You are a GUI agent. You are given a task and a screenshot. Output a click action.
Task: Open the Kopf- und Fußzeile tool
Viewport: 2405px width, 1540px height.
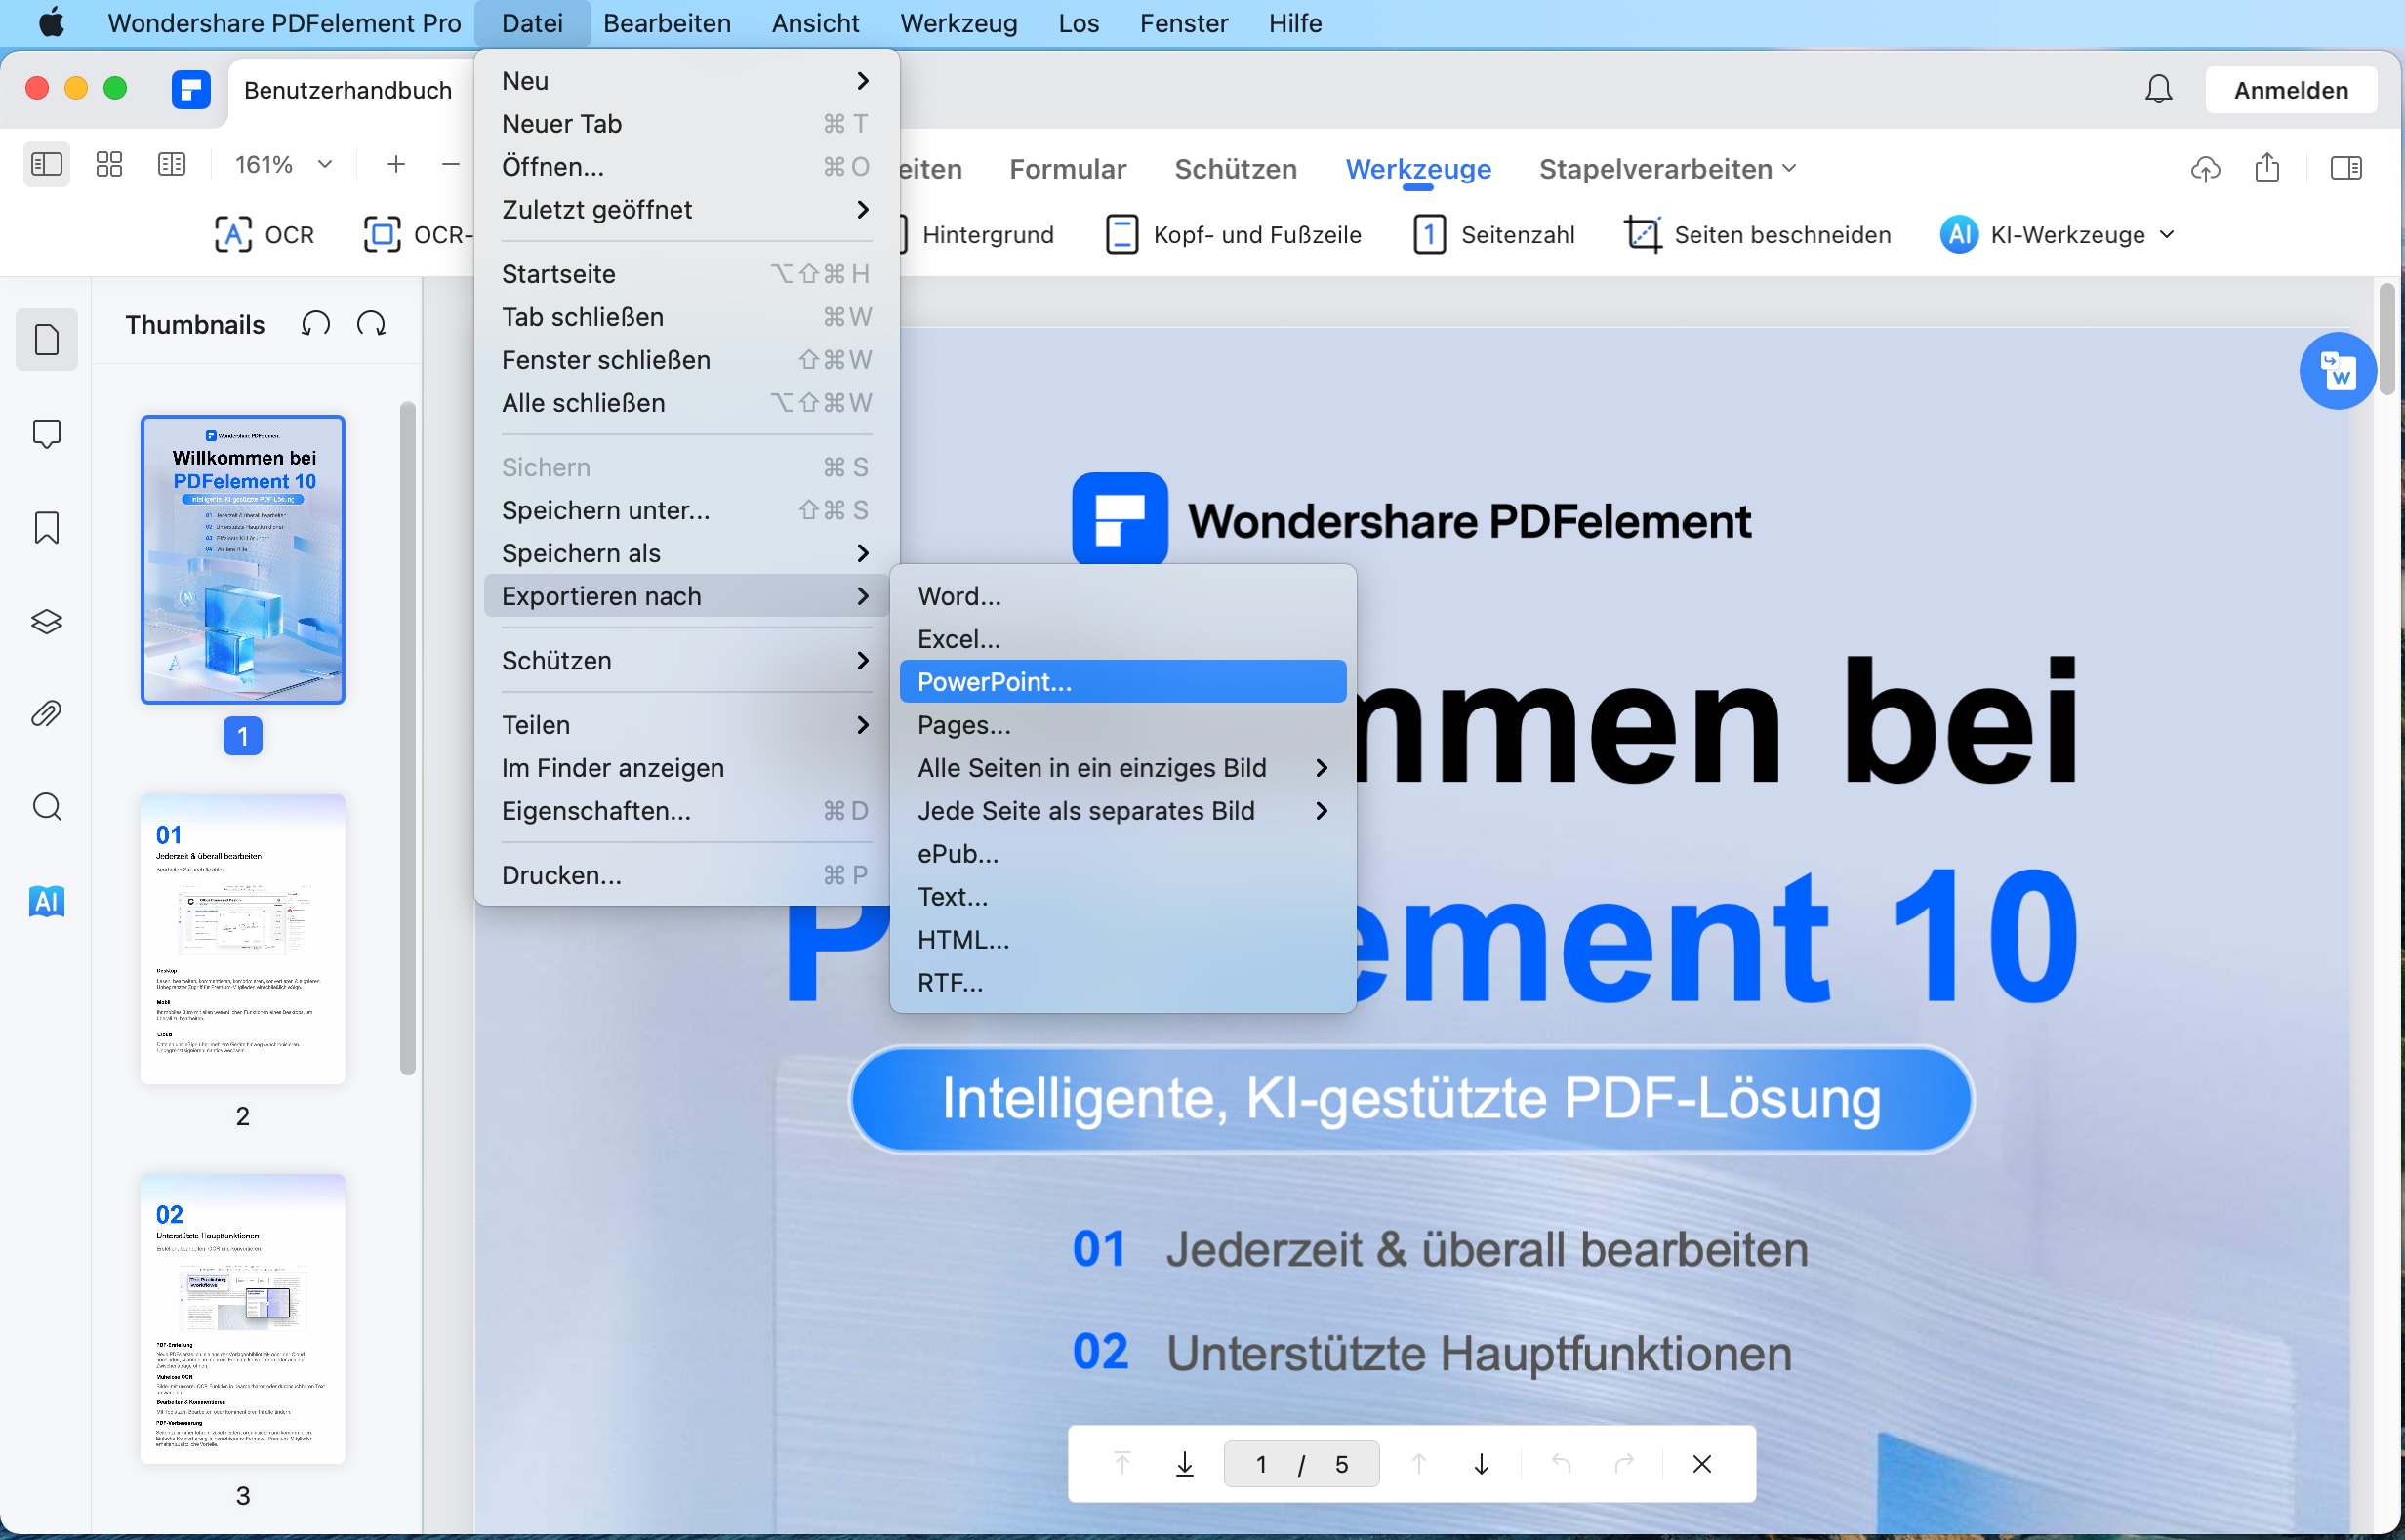pos(1233,235)
